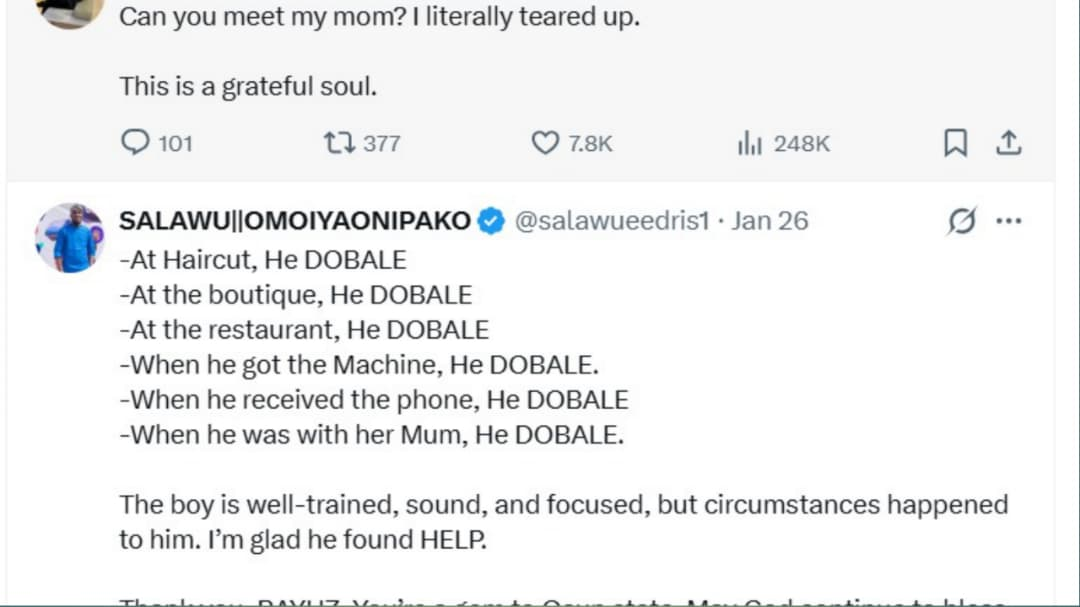
Task: Click the 101 replies count
Action: [175, 144]
